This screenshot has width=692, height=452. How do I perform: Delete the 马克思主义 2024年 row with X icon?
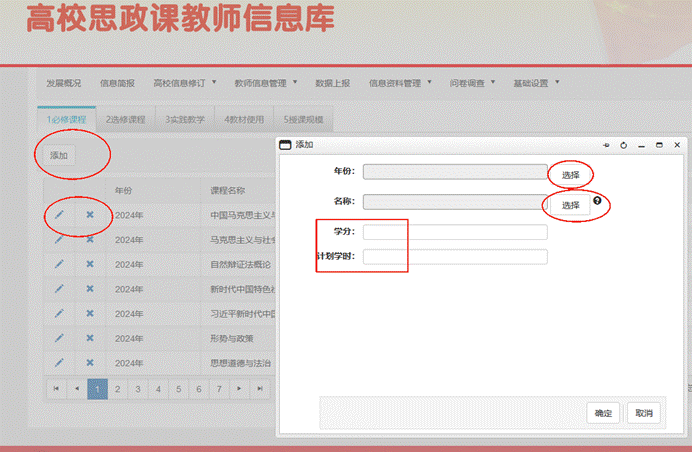click(89, 240)
